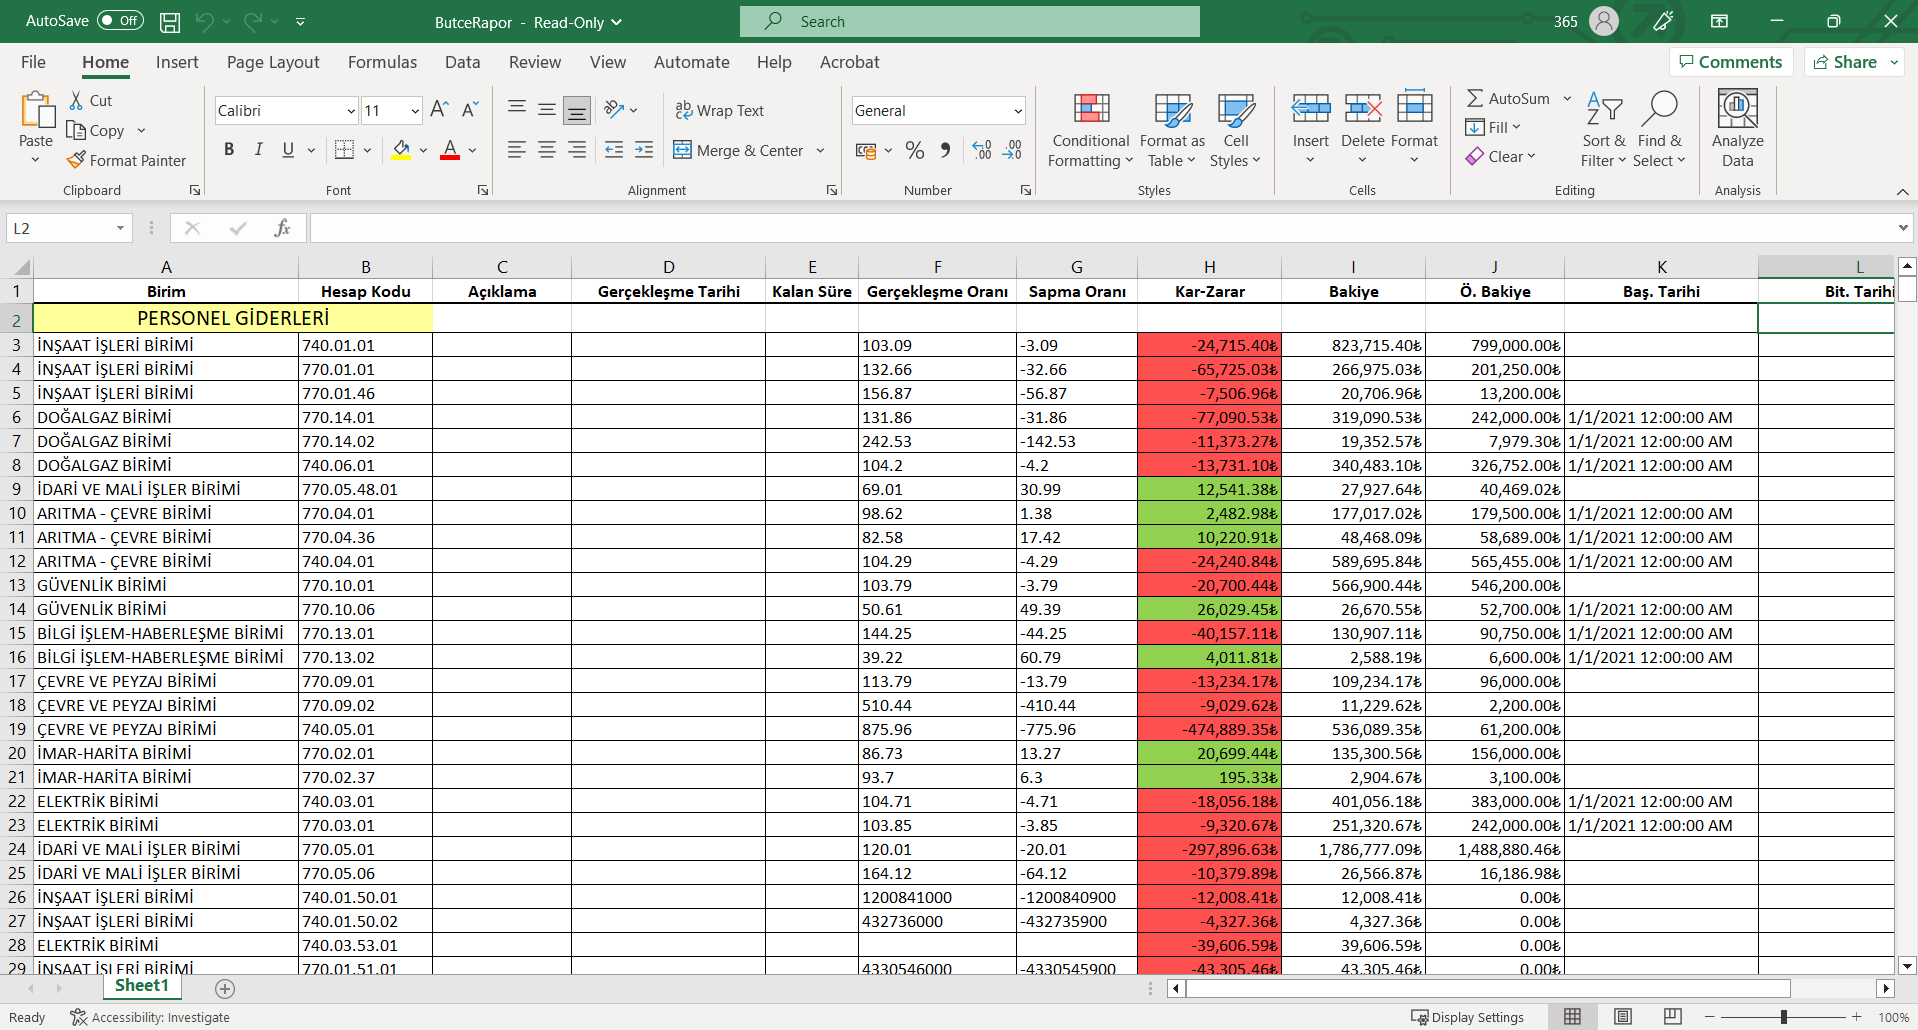Click the zoom slider in status bar
Image resolution: width=1918 pixels, height=1030 pixels.
coord(1783,1017)
